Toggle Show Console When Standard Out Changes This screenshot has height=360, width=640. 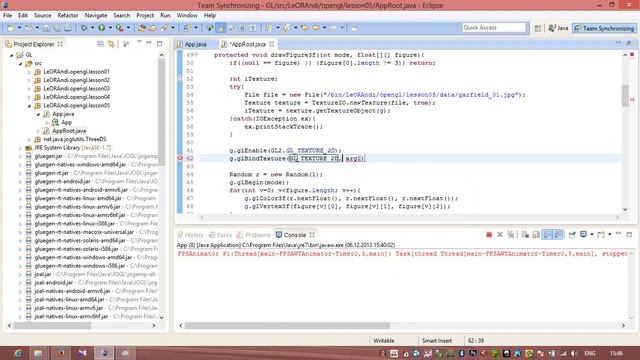point(547,235)
